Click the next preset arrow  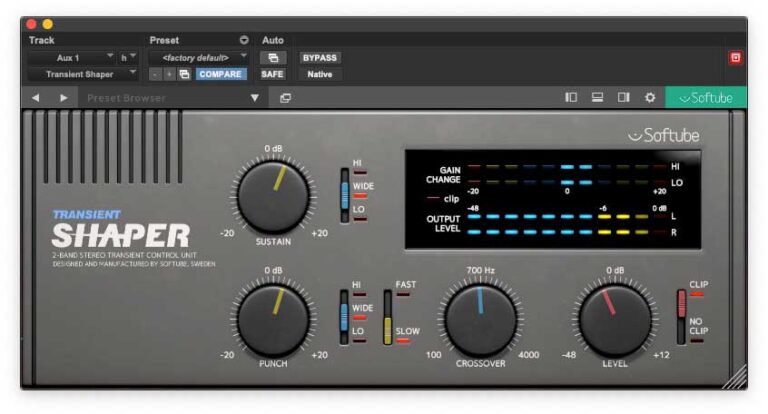(63, 98)
